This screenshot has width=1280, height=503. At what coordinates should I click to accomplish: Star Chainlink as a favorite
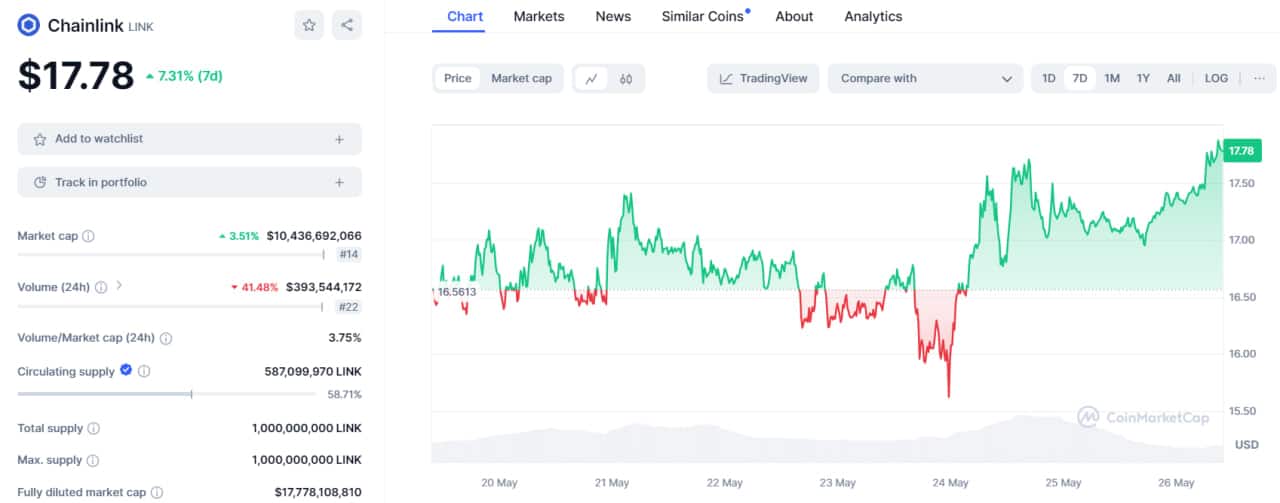click(x=309, y=25)
